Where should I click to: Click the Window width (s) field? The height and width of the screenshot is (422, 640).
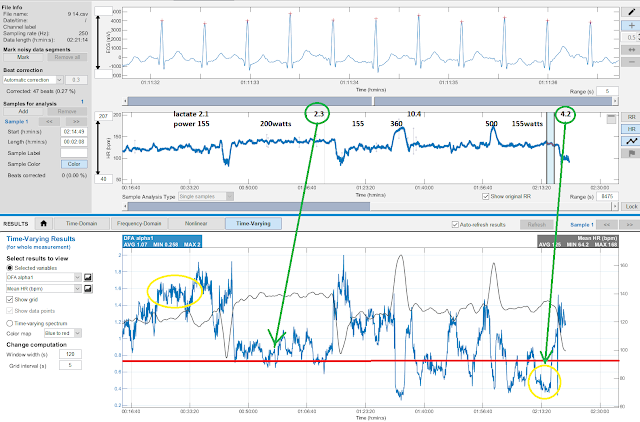(70, 354)
